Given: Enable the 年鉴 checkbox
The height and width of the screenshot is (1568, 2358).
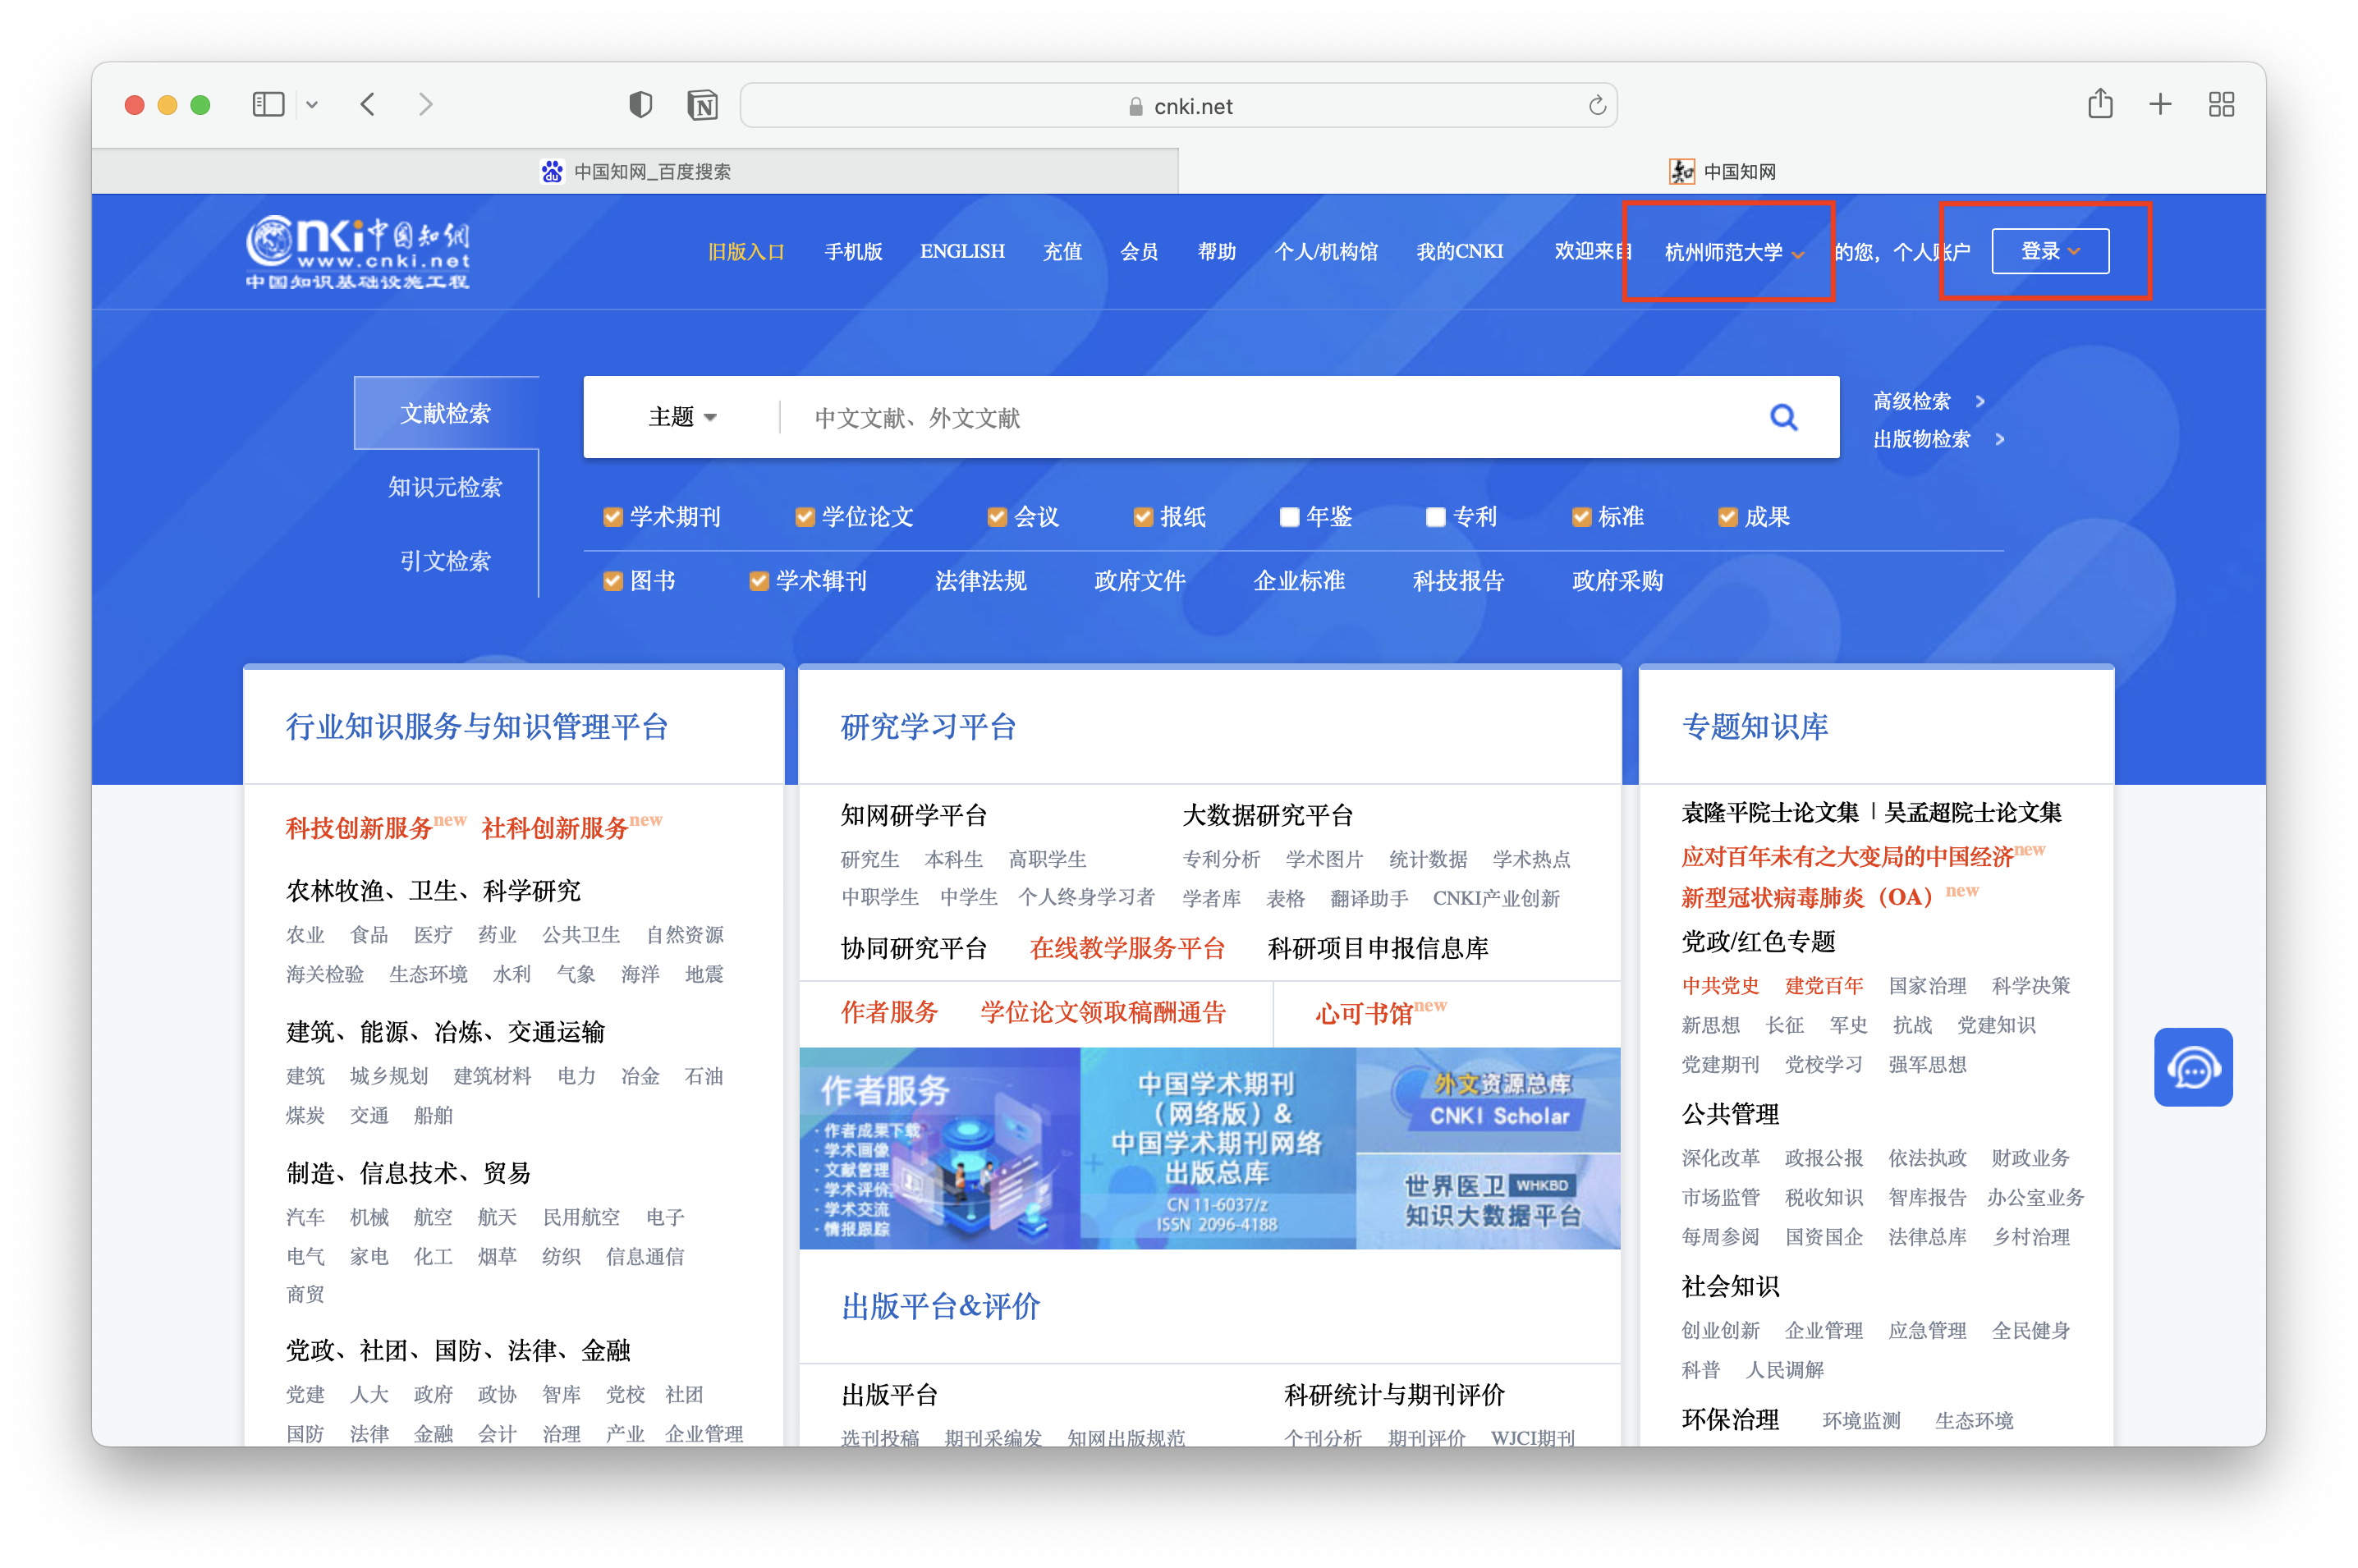Looking at the screenshot, I should [x=1289, y=517].
